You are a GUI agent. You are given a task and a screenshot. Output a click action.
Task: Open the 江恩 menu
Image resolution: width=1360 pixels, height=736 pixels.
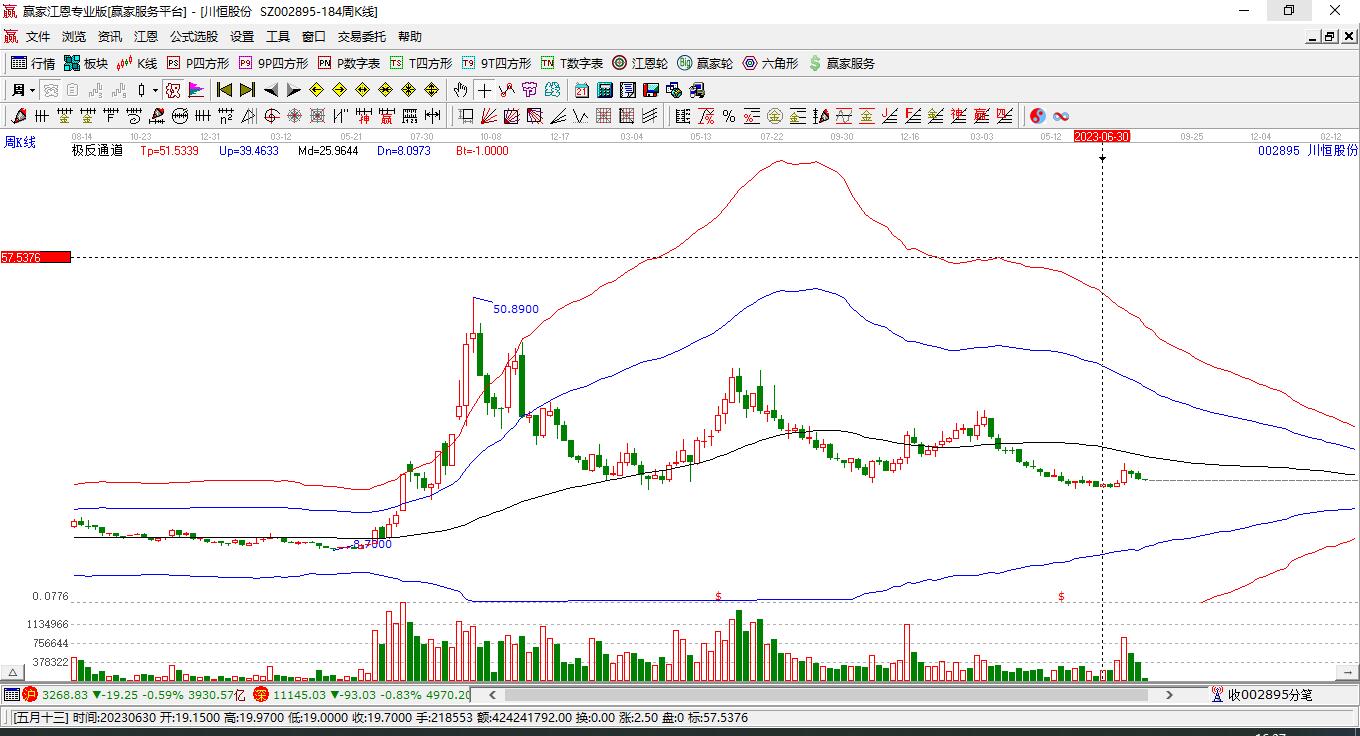146,37
